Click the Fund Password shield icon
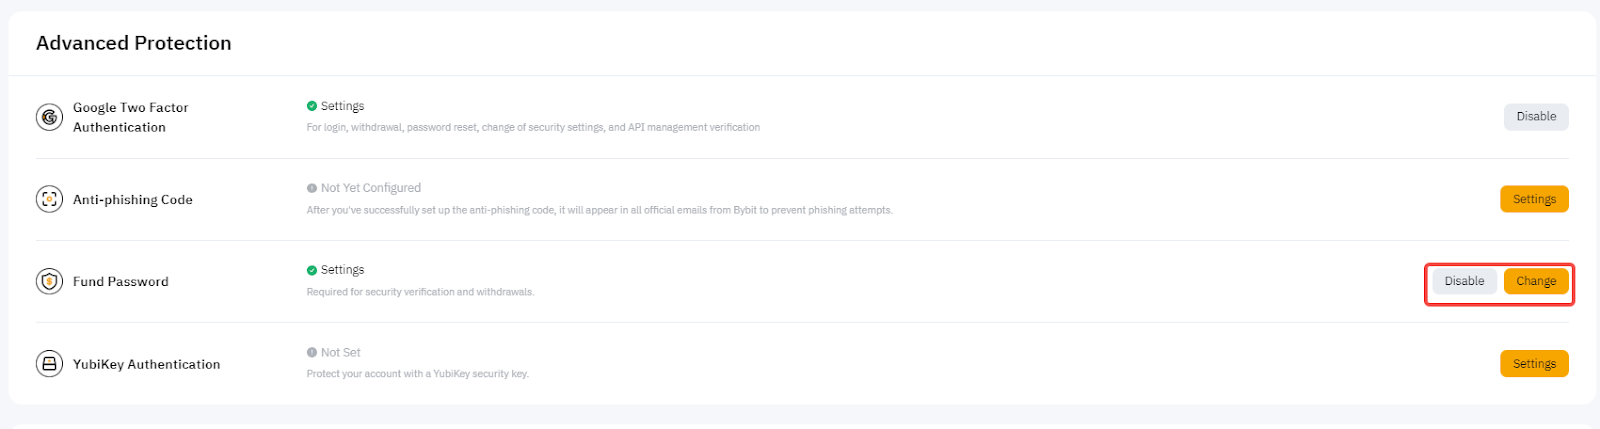Screen dimensions: 1600x429 pyautogui.click(x=49, y=281)
